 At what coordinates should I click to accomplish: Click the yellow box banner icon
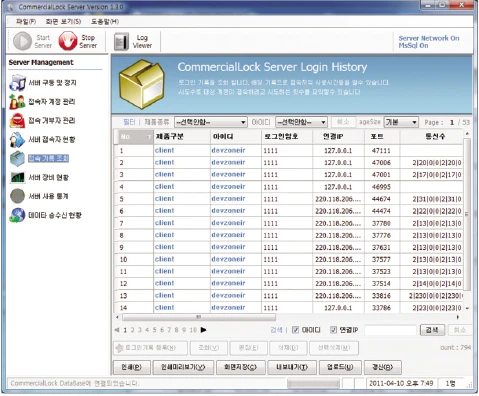point(142,84)
